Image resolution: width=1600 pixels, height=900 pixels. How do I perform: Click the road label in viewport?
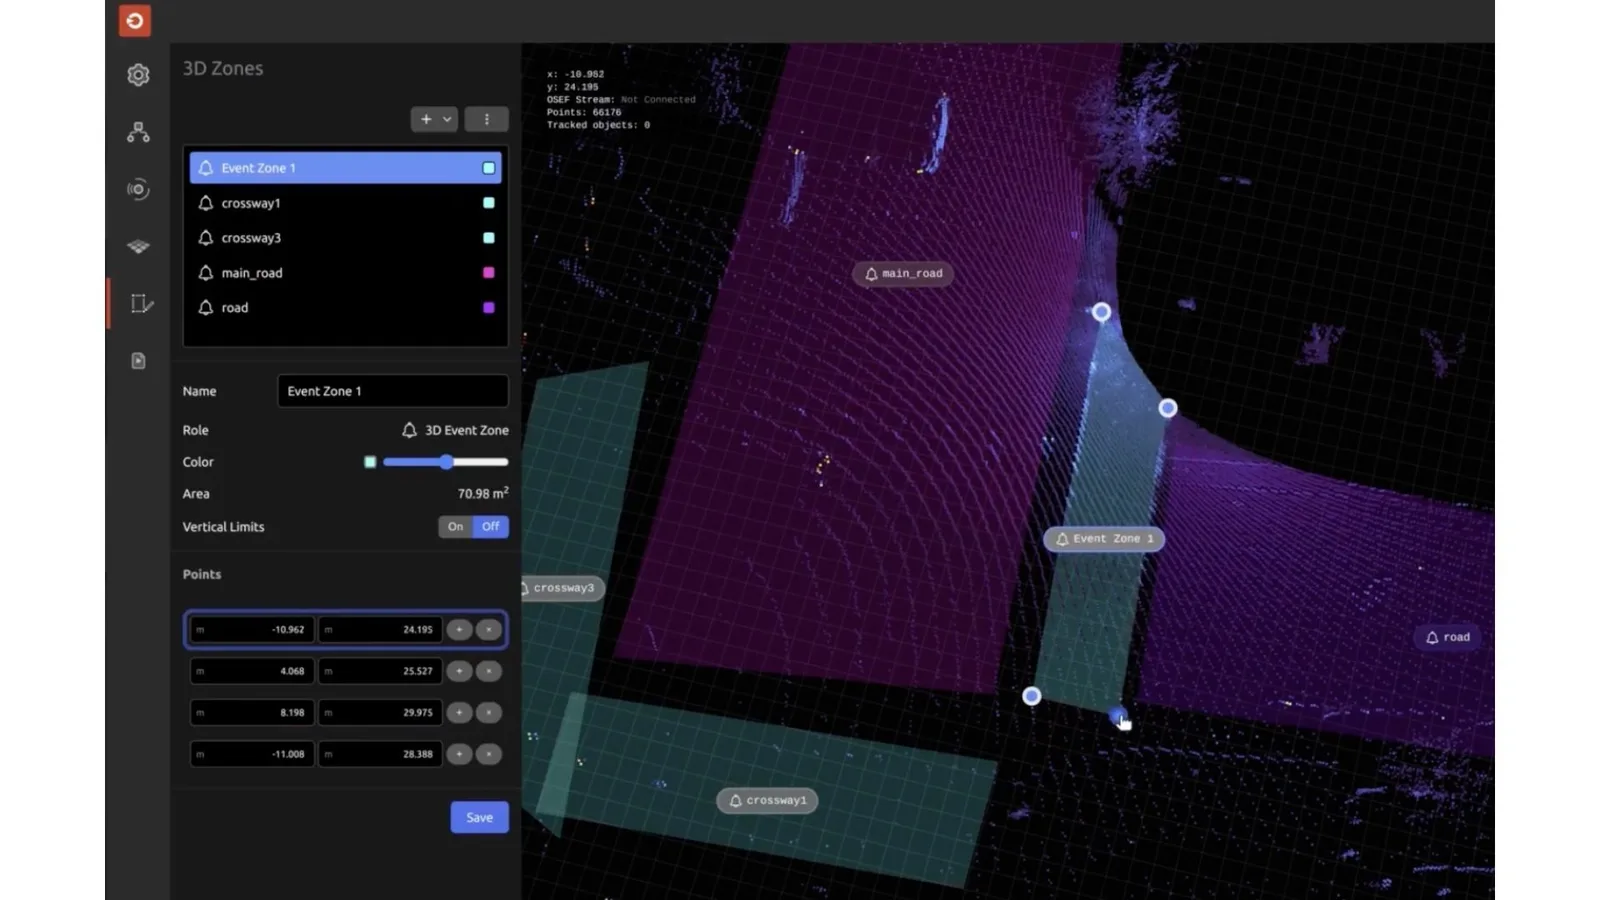[x=1448, y=637]
